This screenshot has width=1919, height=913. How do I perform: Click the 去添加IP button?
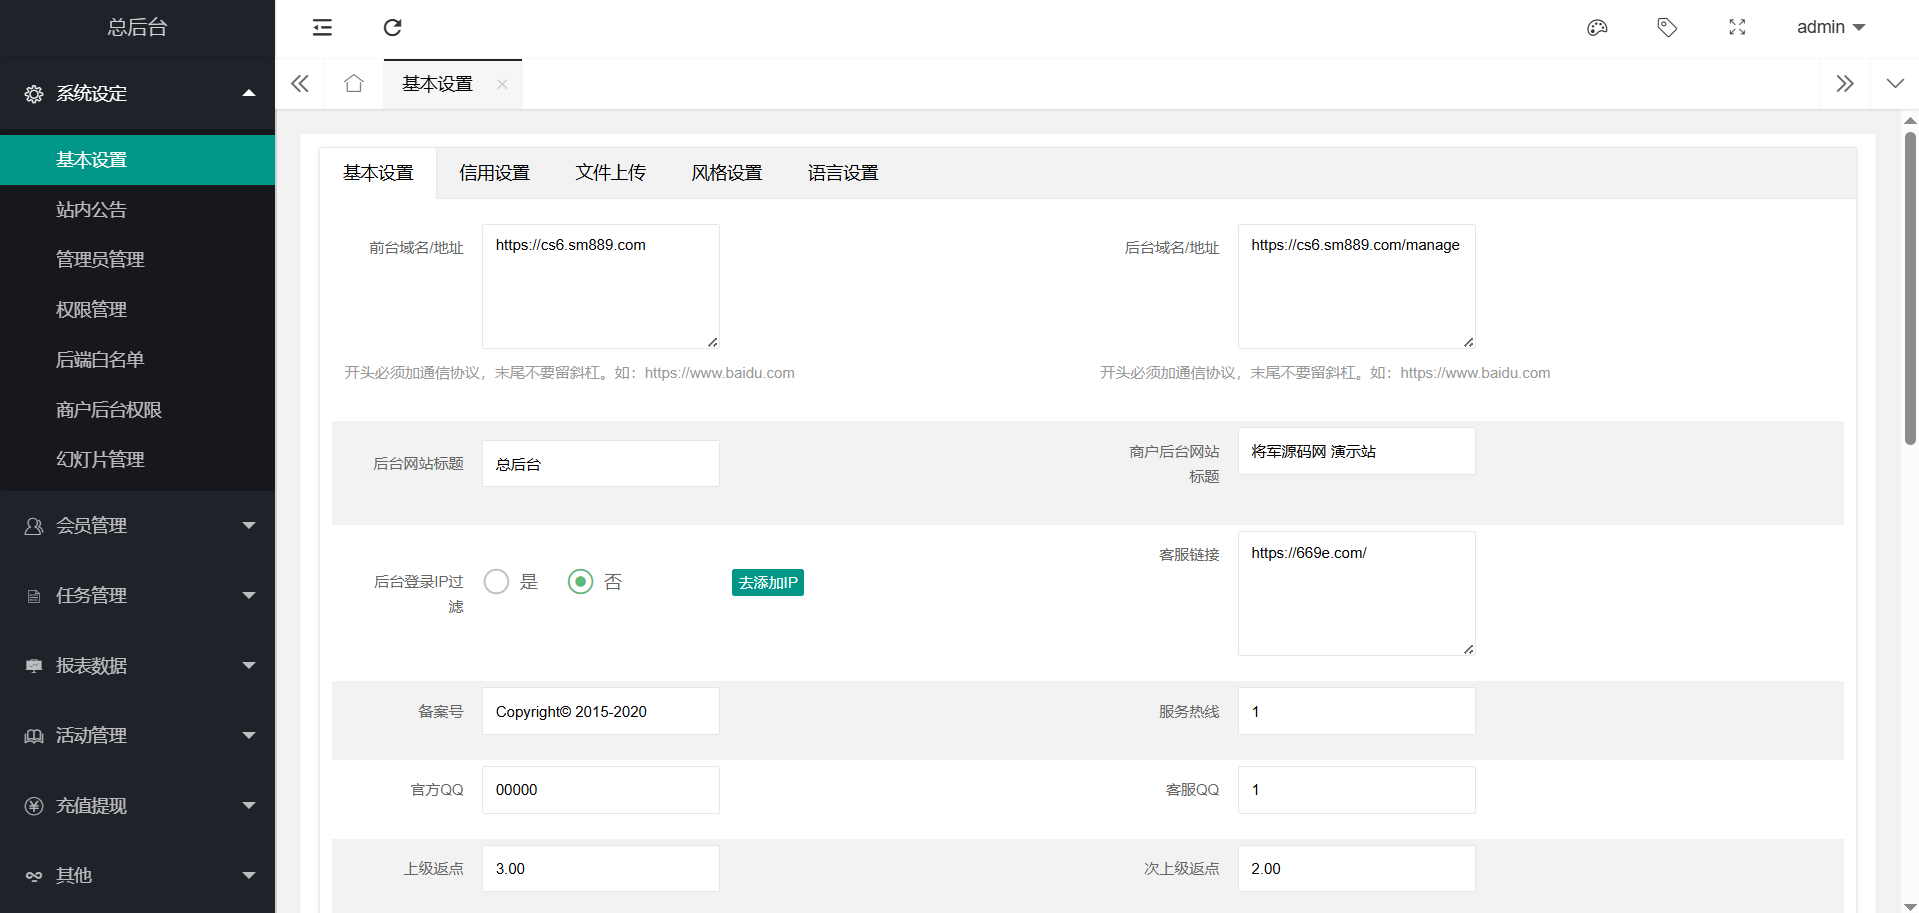767,583
